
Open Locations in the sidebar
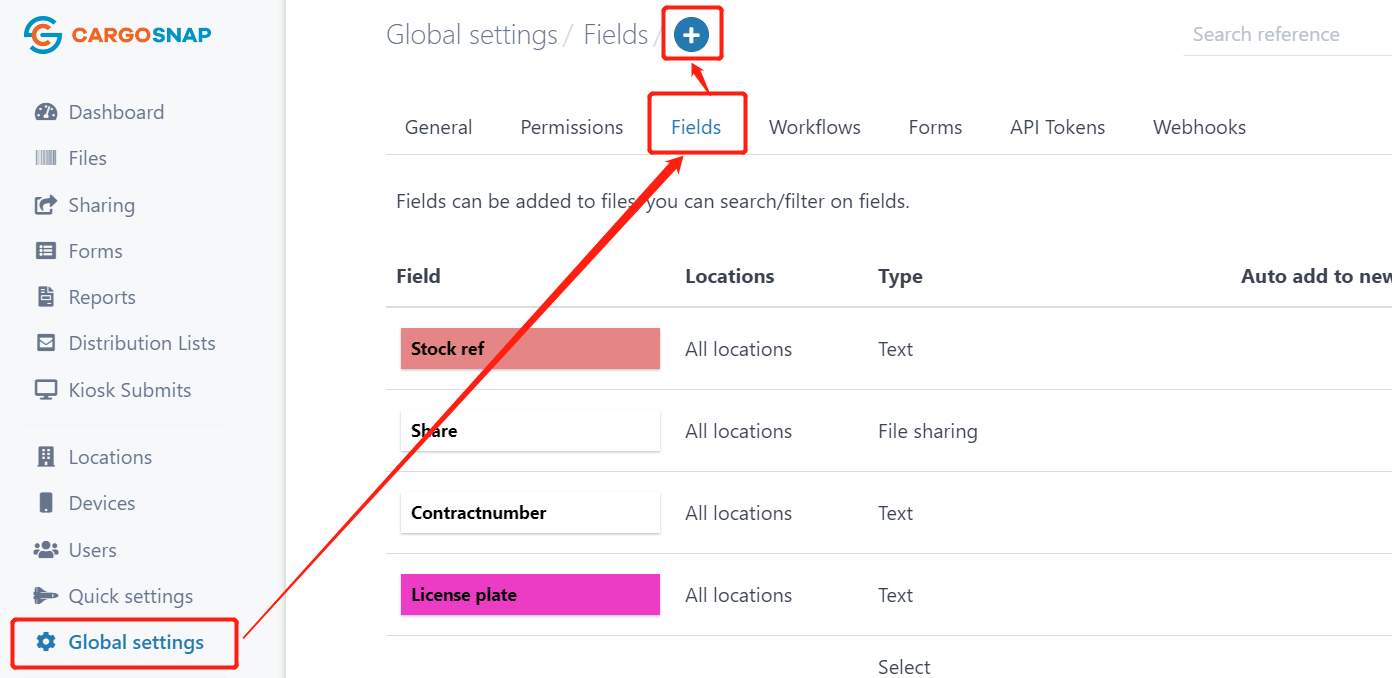(93, 457)
